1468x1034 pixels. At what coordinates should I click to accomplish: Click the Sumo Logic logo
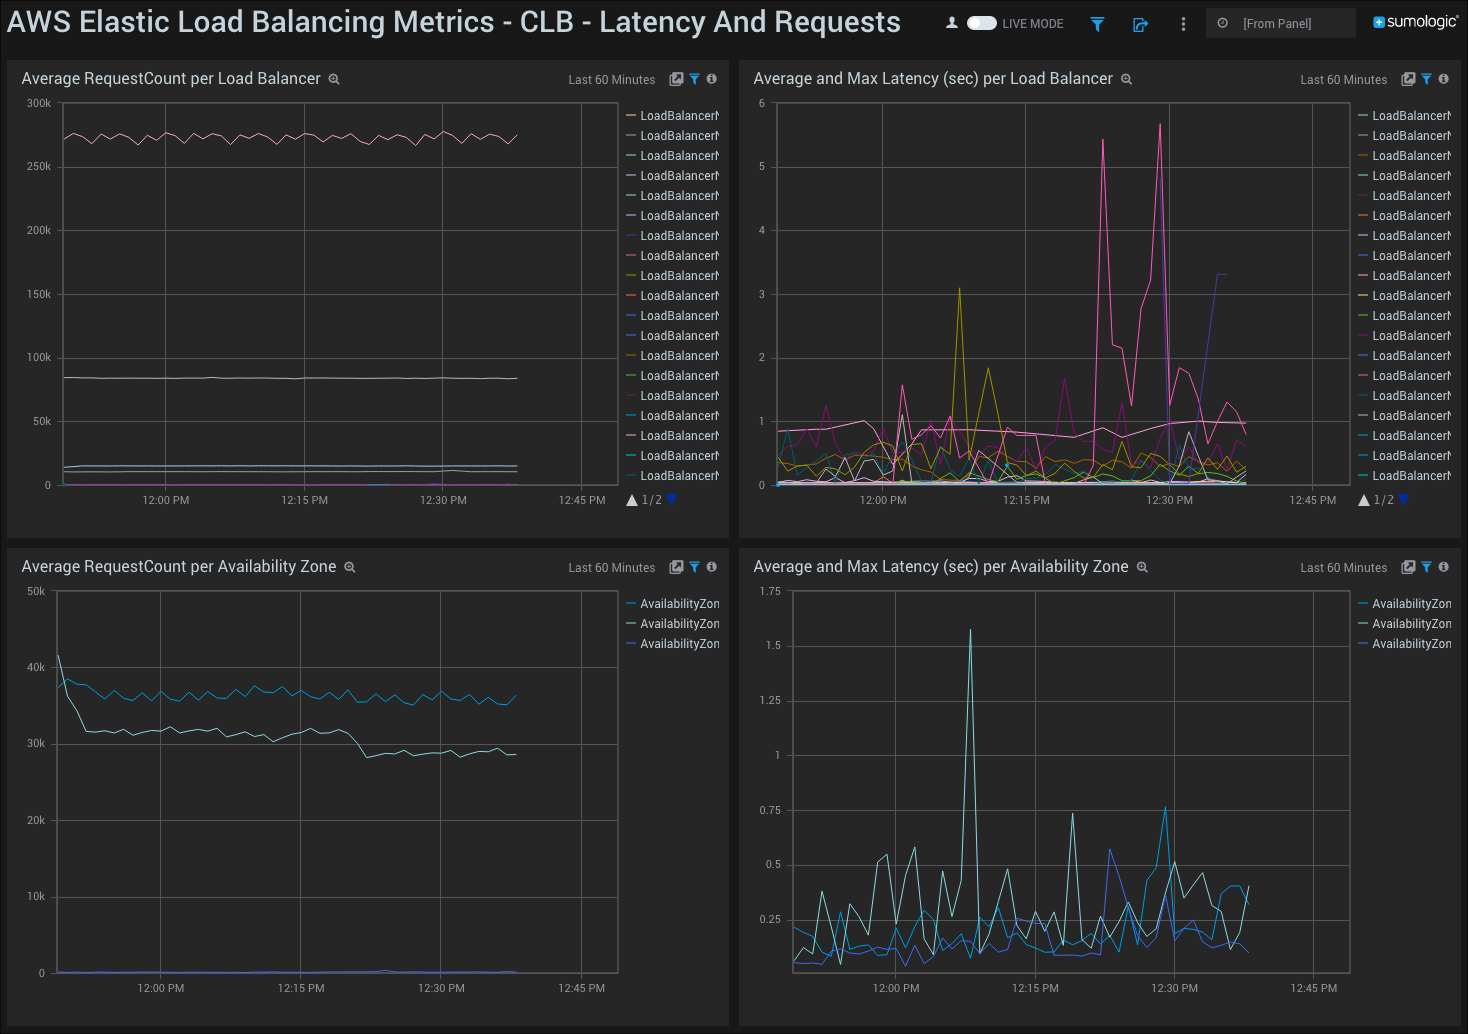click(x=1414, y=21)
